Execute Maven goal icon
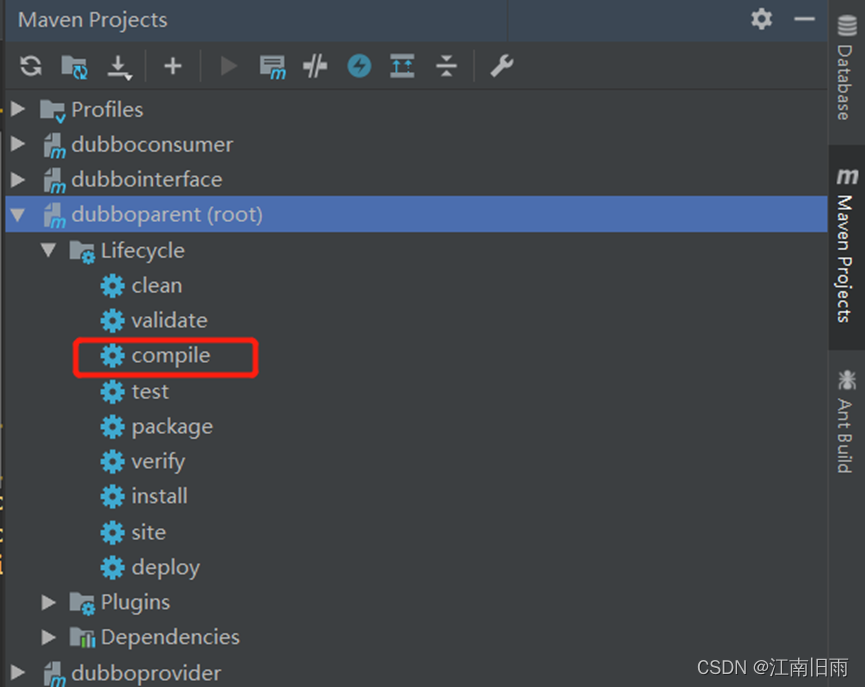865x687 pixels. 273,67
